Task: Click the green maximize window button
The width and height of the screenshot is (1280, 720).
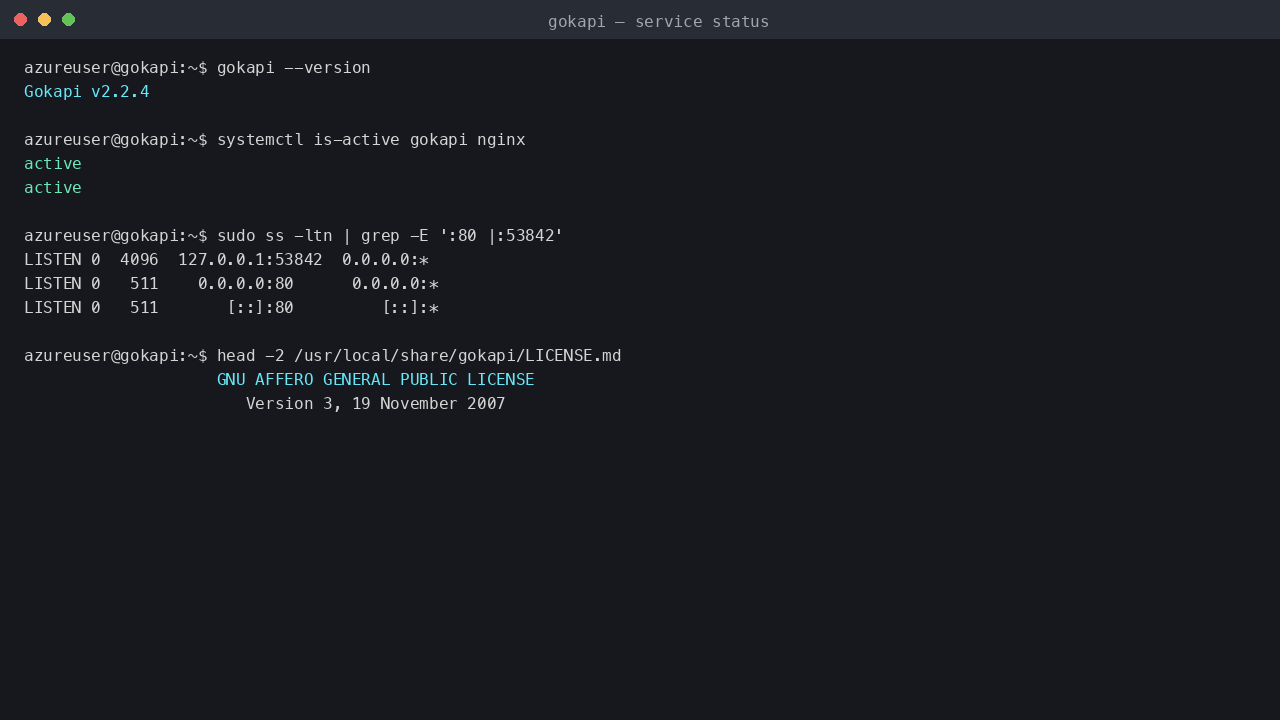Action: coord(68,20)
